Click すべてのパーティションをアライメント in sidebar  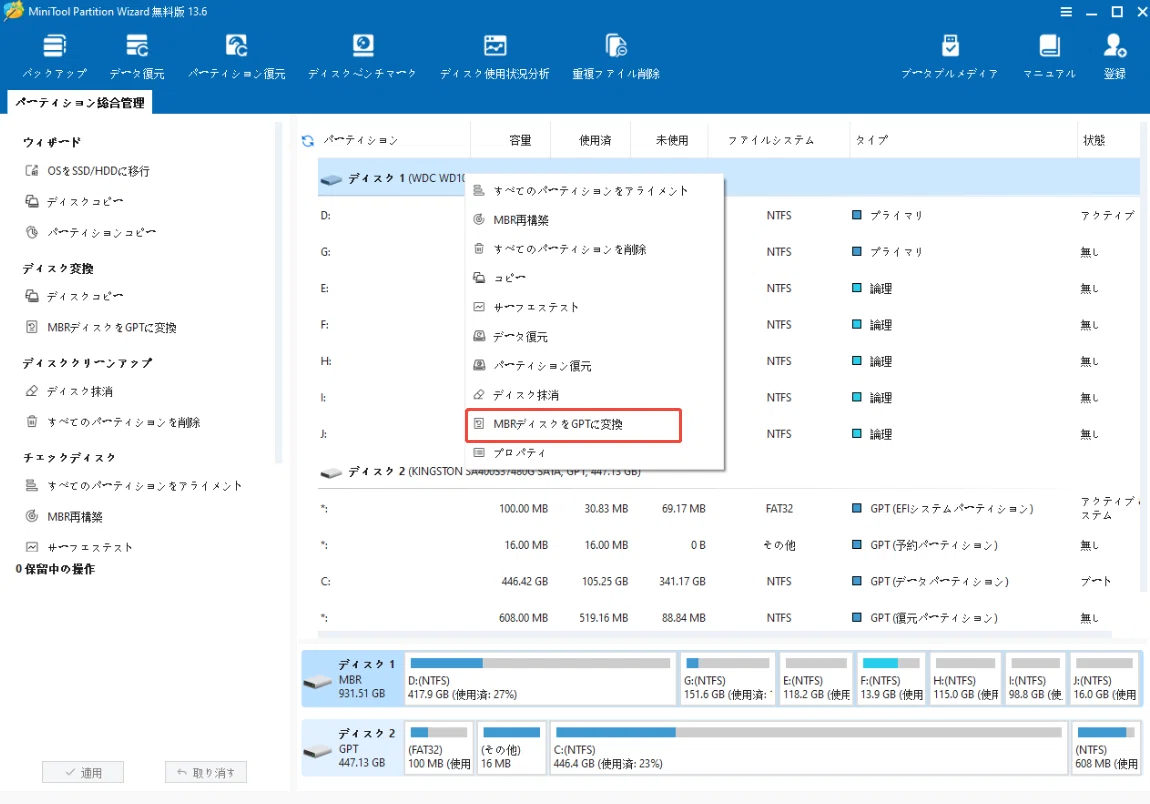134,486
